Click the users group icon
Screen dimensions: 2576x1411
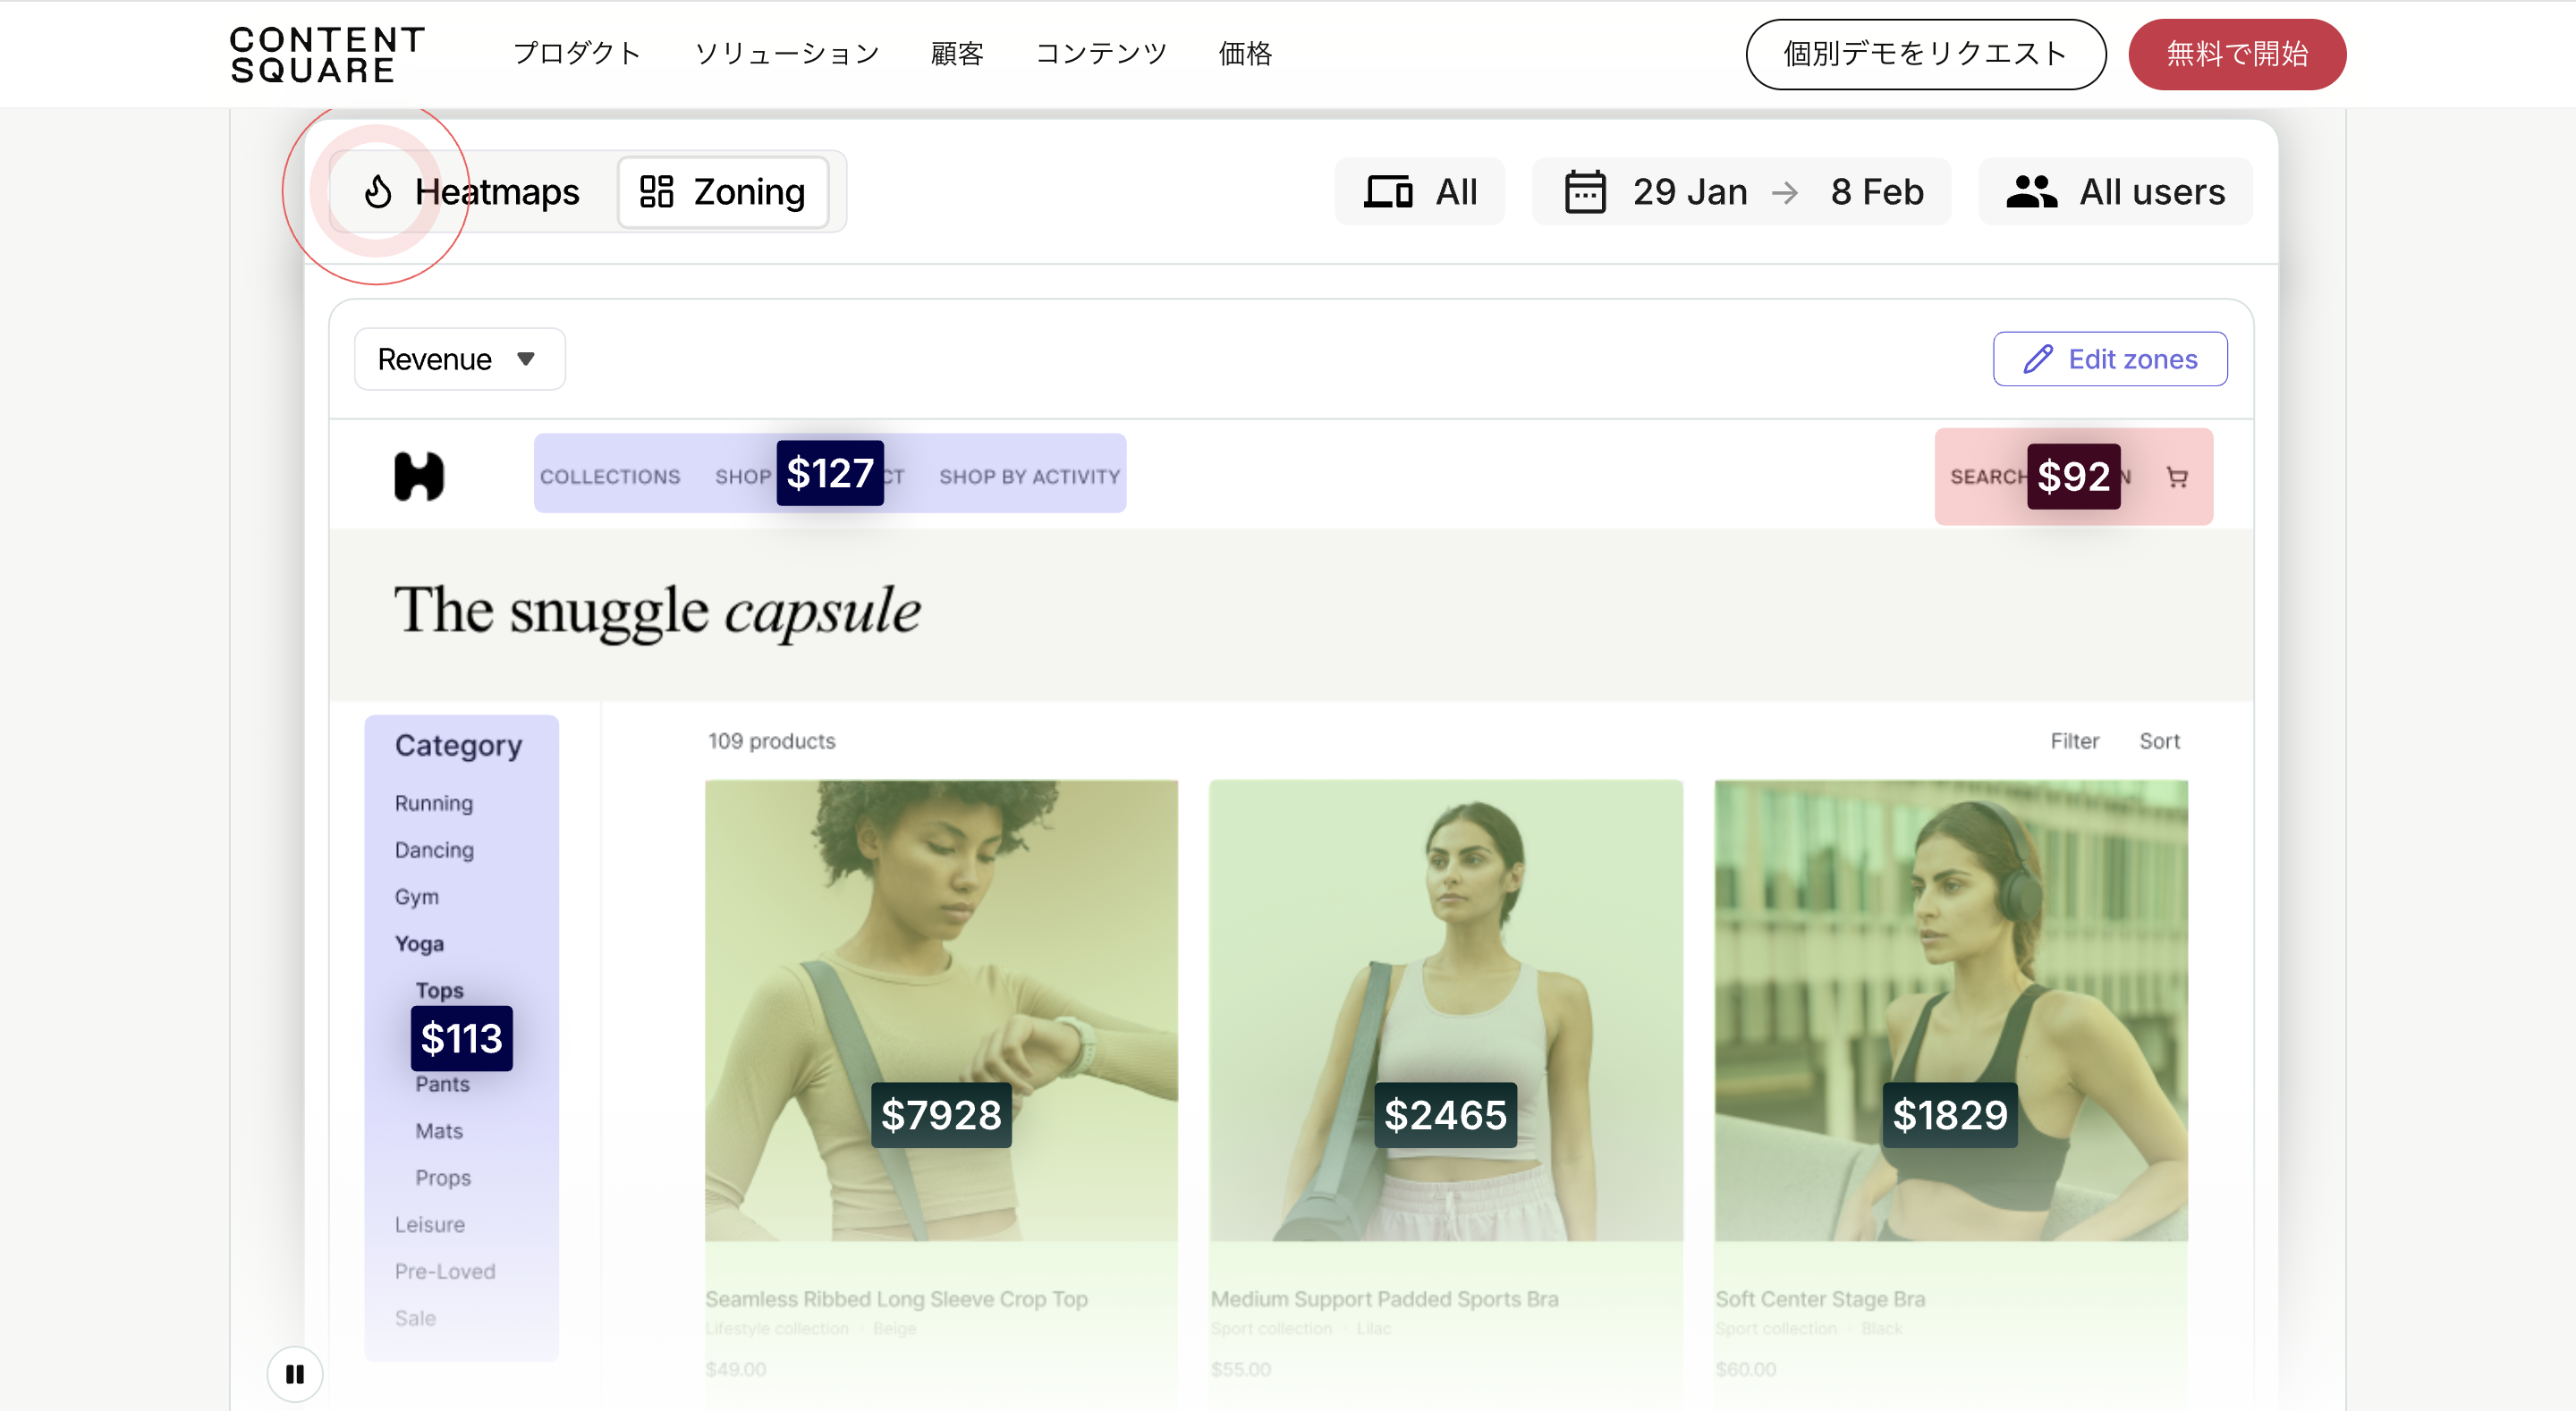pyautogui.click(x=2031, y=192)
